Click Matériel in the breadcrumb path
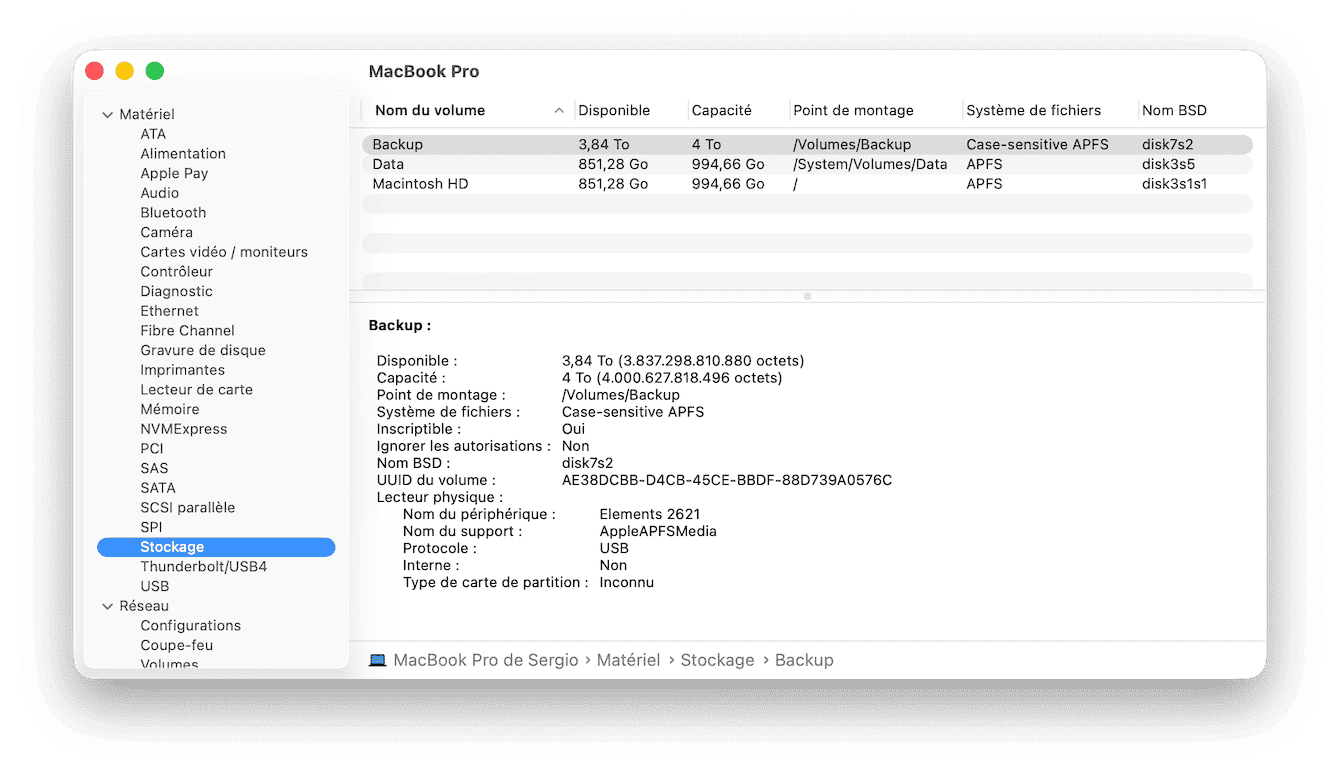Image resolution: width=1340 pixels, height=776 pixels. tap(629, 660)
